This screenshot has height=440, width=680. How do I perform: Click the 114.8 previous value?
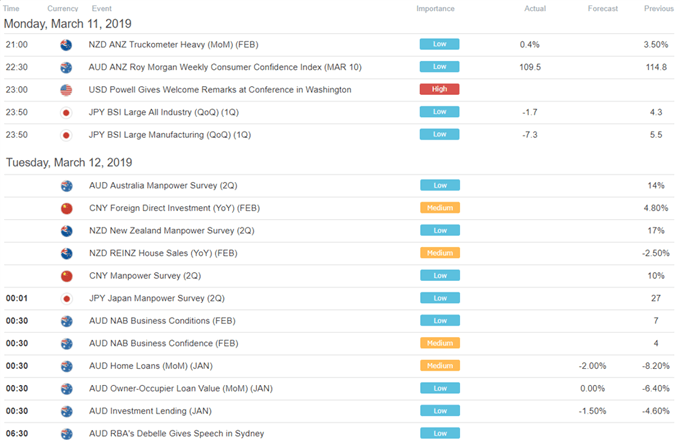[656, 67]
